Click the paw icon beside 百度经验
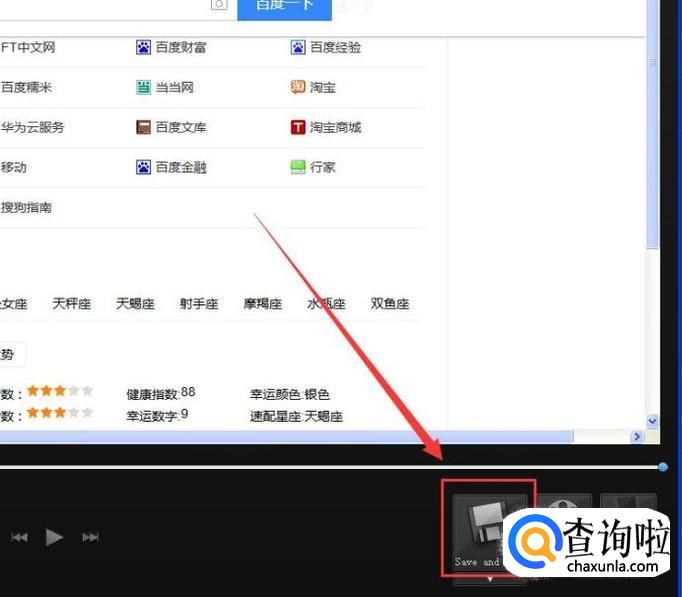This screenshot has width=682, height=597. pos(298,47)
